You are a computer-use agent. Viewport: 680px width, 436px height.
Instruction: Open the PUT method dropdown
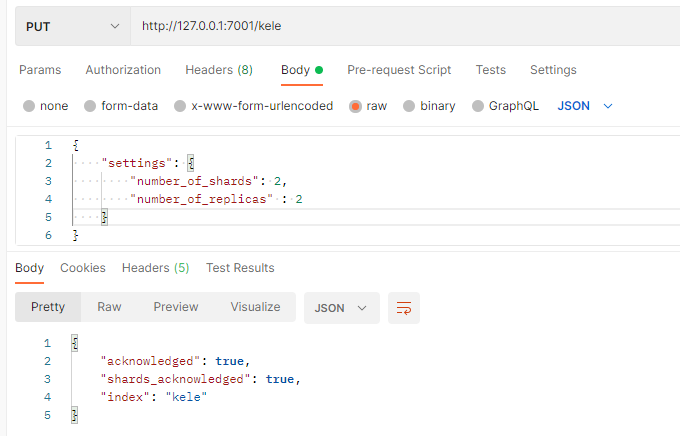72,25
